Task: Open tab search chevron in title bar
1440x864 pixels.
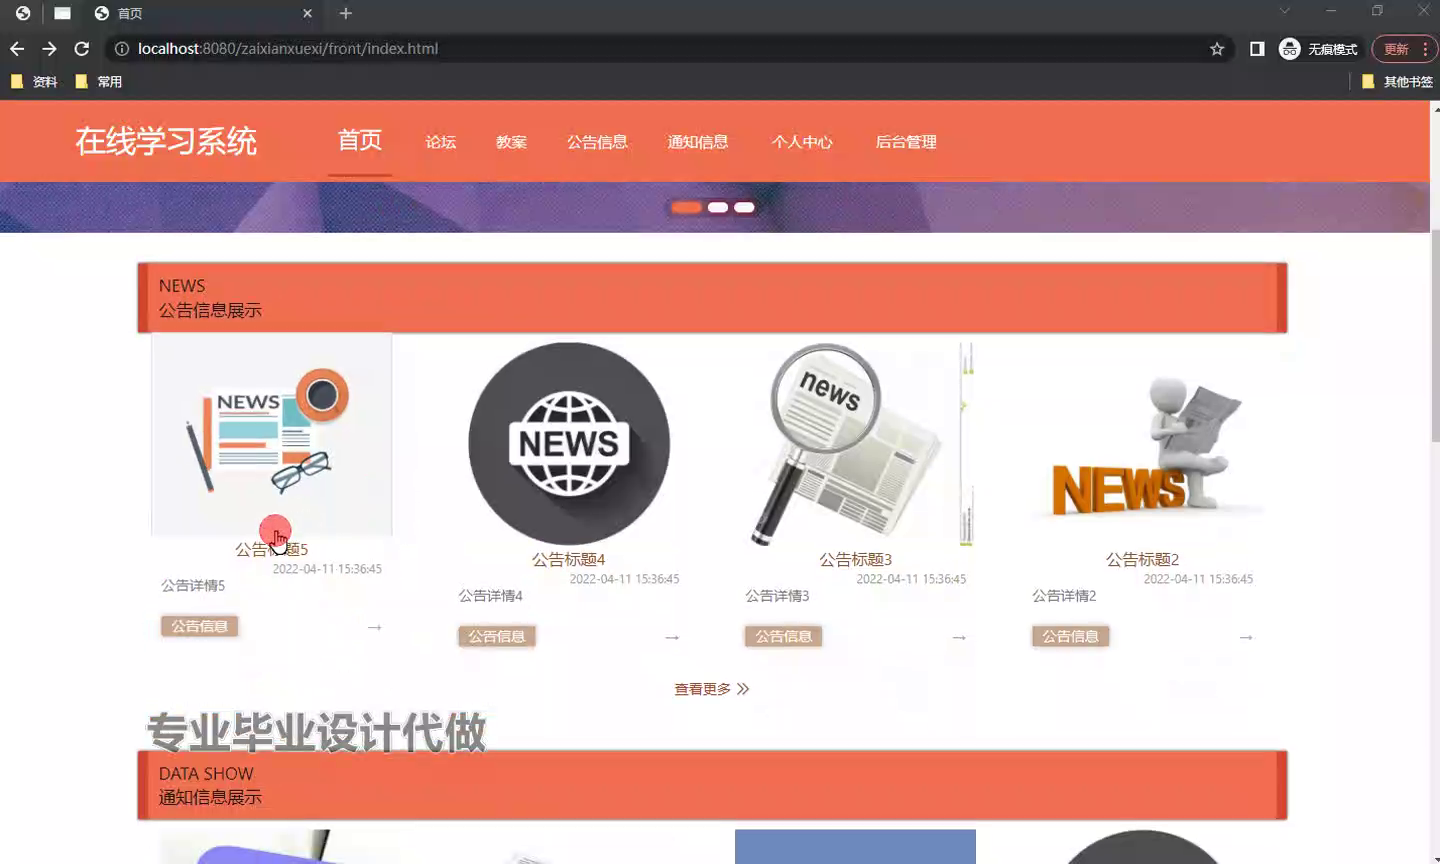Action: (1285, 11)
